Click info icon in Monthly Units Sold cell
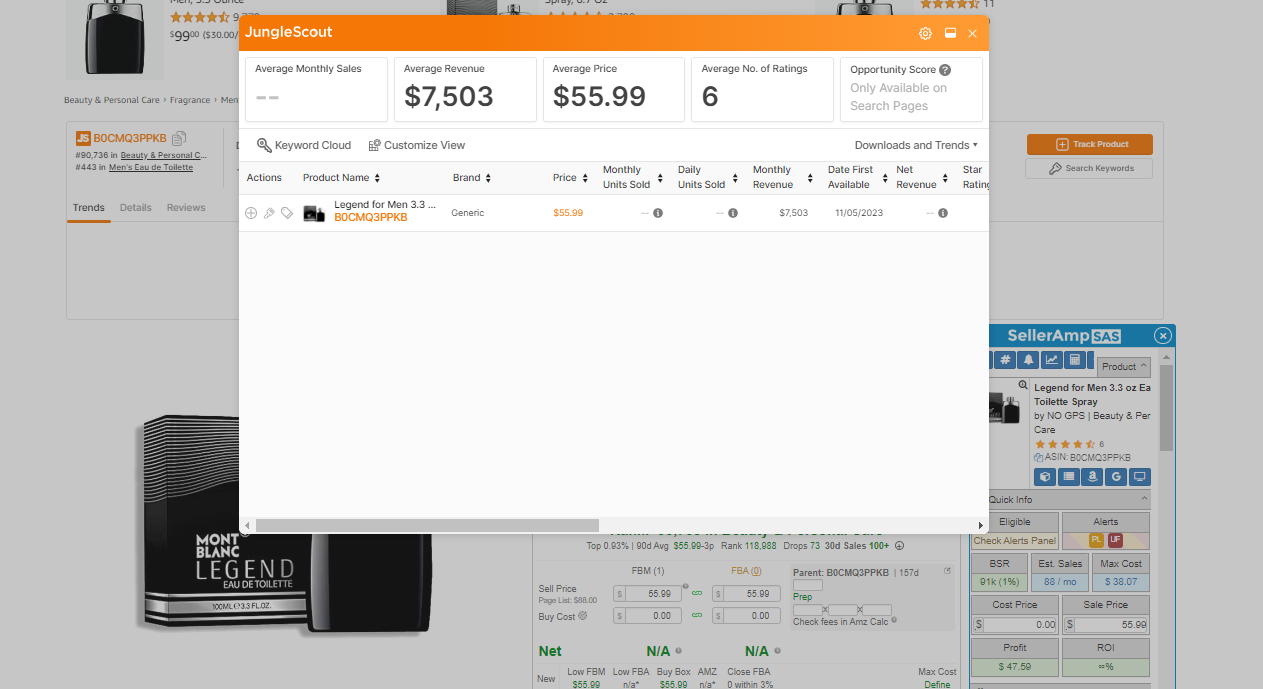Viewport: 1263px width, 689px height. [x=658, y=213]
